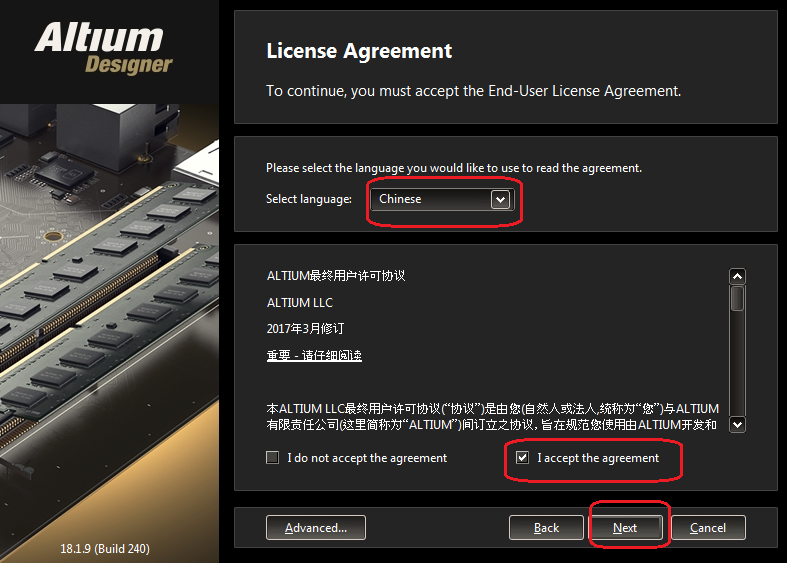This screenshot has width=787, height=563.
Task: Open the Select language combo box showing Chinese
Action: (x=442, y=199)
